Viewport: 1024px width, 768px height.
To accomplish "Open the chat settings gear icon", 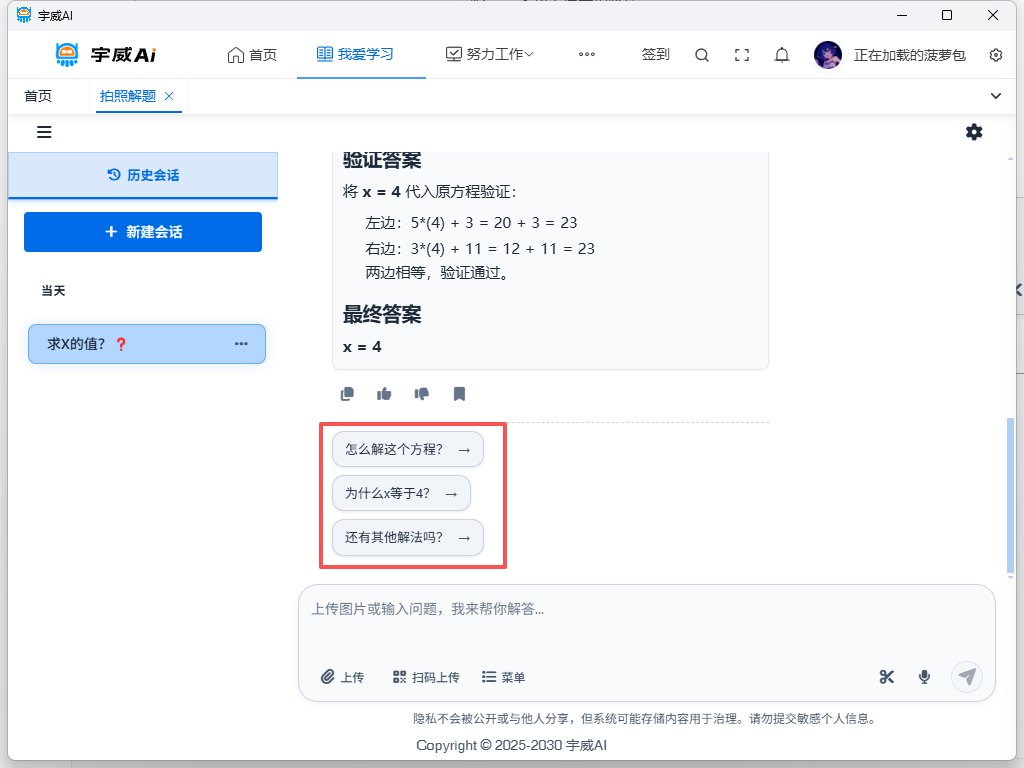I will click(973, 132).
